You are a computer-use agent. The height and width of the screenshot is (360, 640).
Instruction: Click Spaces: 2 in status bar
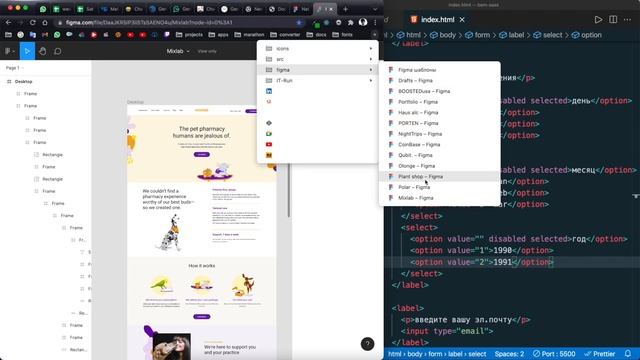point(509,354)
